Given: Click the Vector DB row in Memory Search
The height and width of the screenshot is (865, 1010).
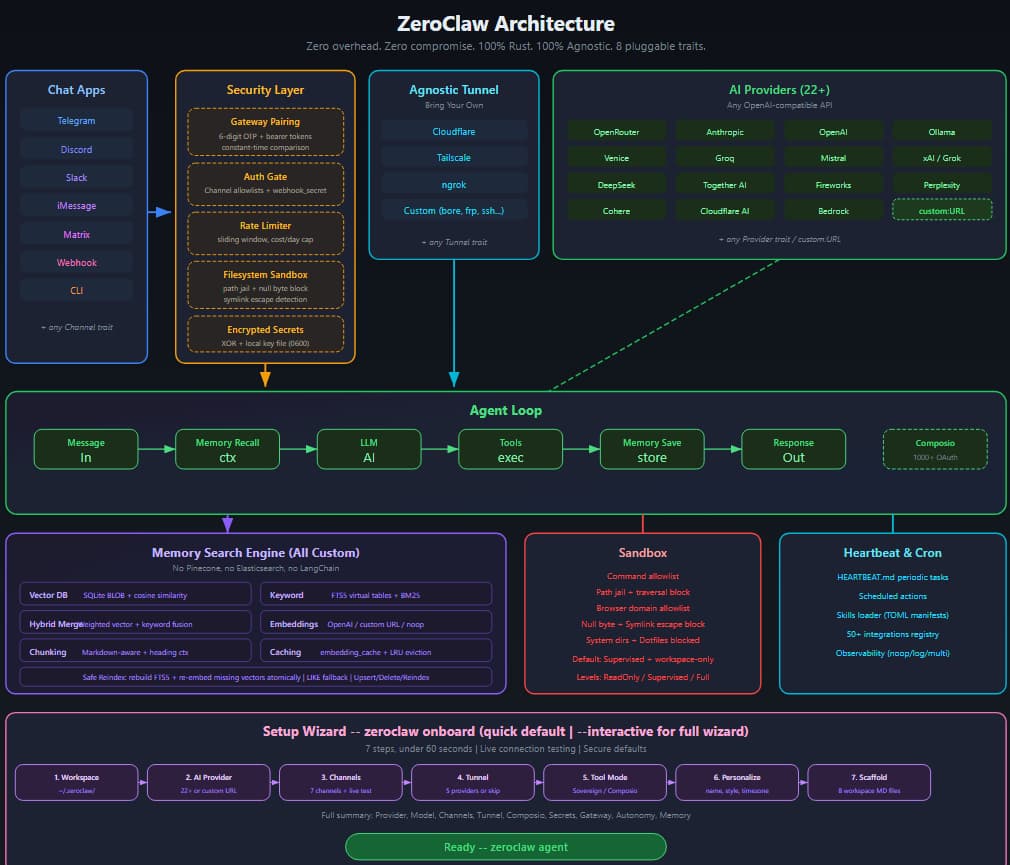Looking at the screenshot, I should click(134, 594).
